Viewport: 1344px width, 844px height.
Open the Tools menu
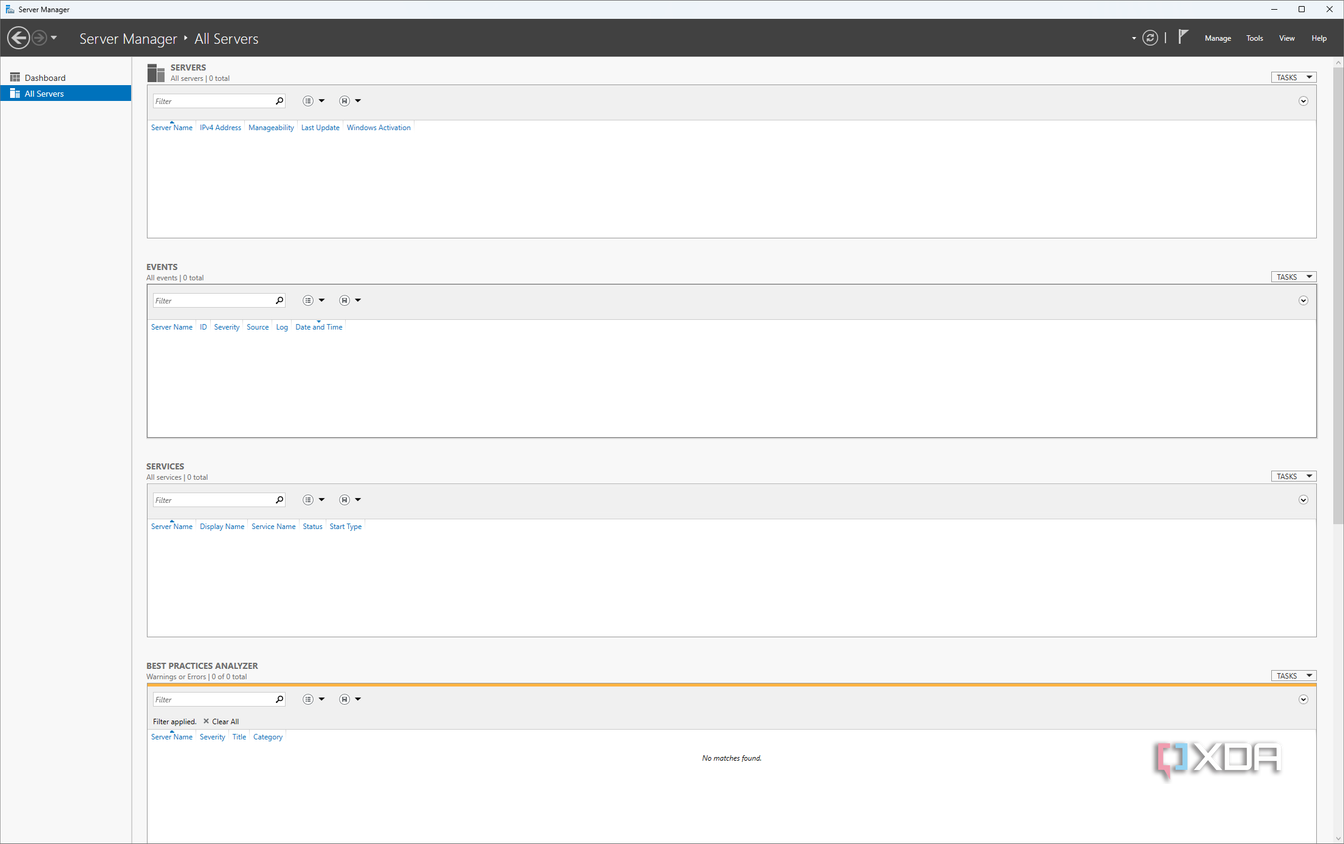[x=1254, y=38]
